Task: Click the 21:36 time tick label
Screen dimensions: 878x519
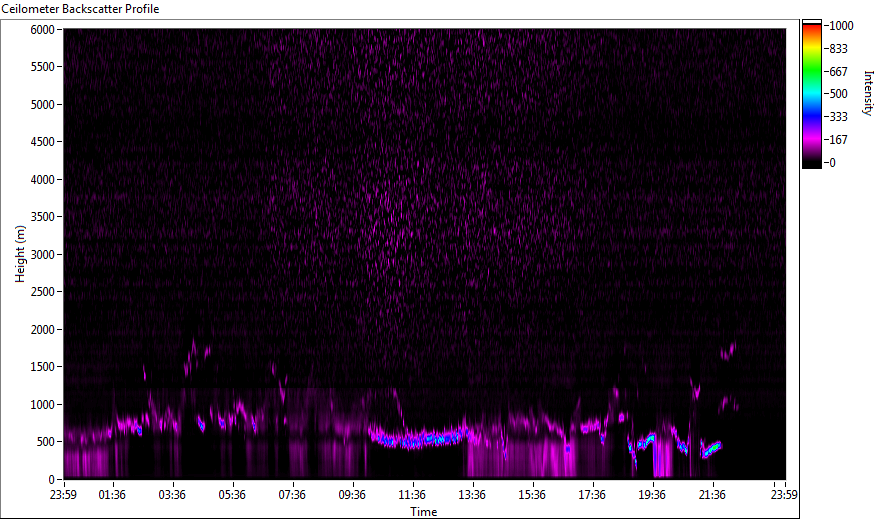Action: 712,495
